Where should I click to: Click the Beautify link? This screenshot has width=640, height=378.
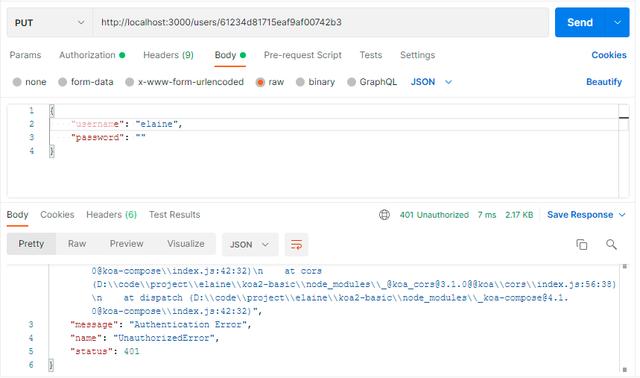[604, 82]
